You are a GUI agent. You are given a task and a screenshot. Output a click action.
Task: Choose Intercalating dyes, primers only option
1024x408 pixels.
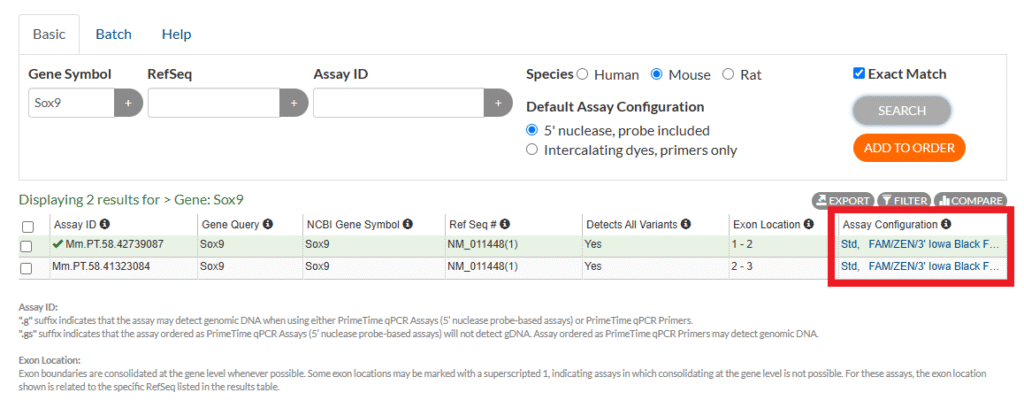[532, 150]
